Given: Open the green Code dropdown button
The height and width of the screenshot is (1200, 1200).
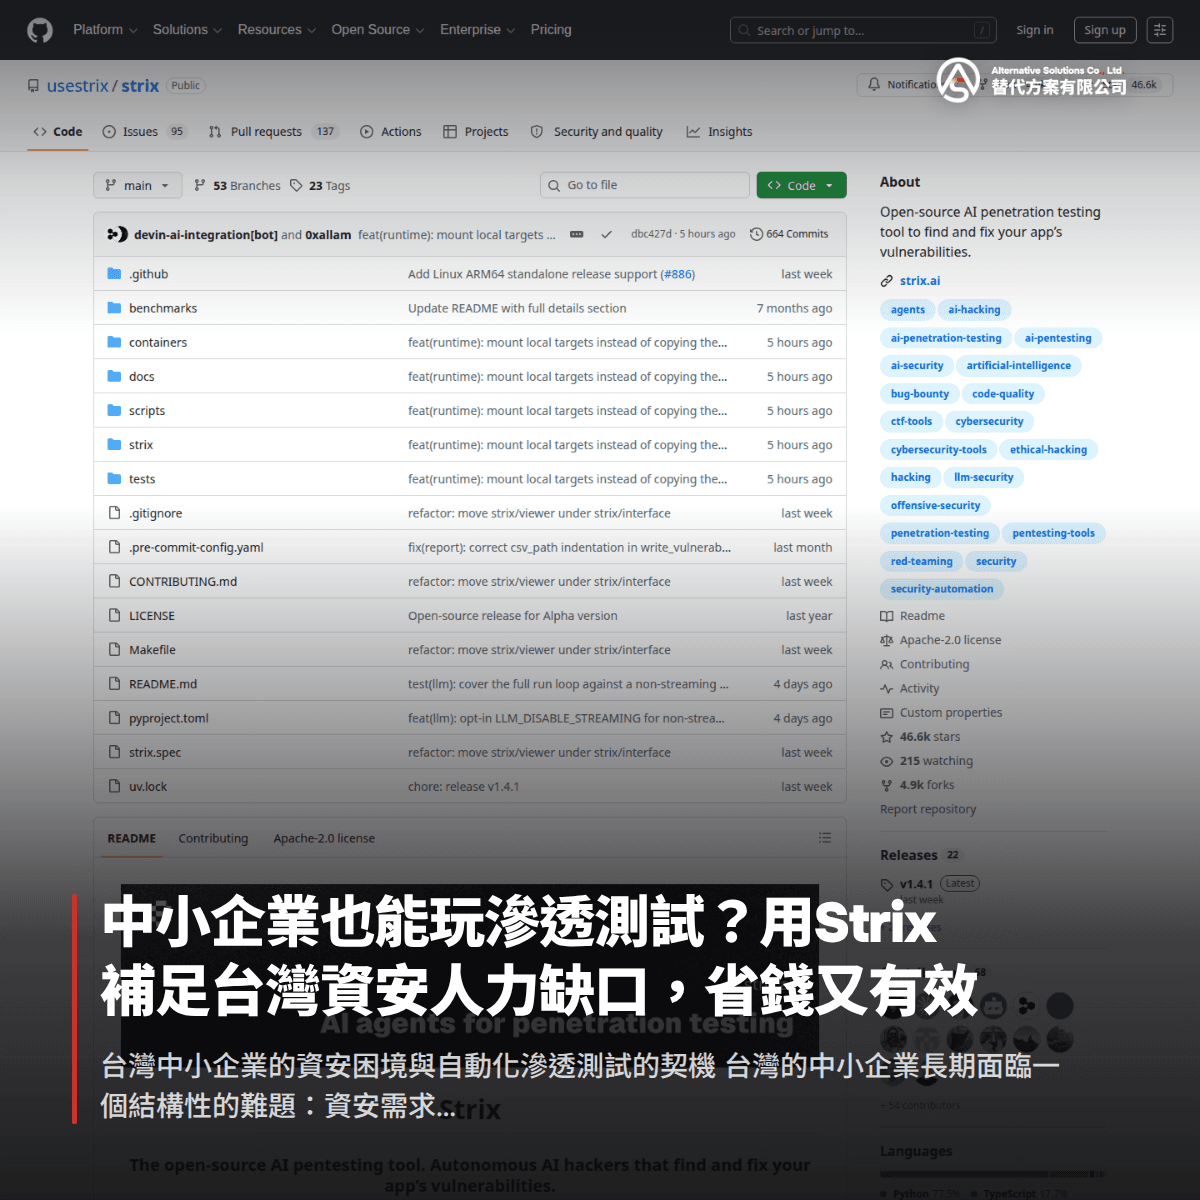Looking at the screenshot, I should (802, 185).
